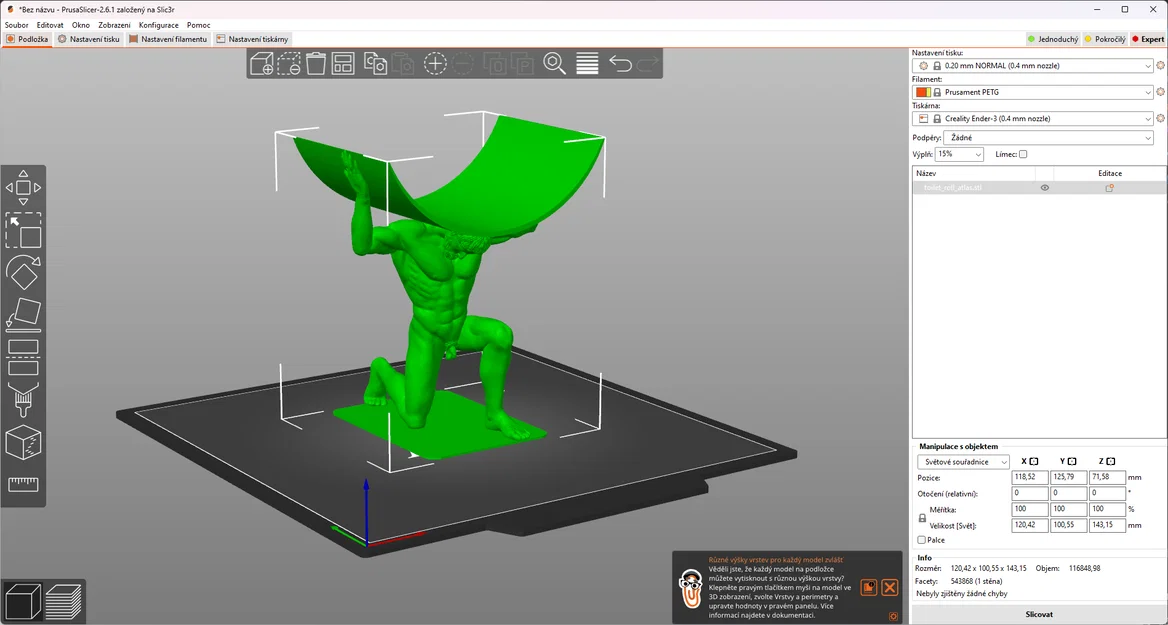Viewport: 1168px width, 625px height.
Task: Switch to Pokročilý mode
Action: (1105, 39)
